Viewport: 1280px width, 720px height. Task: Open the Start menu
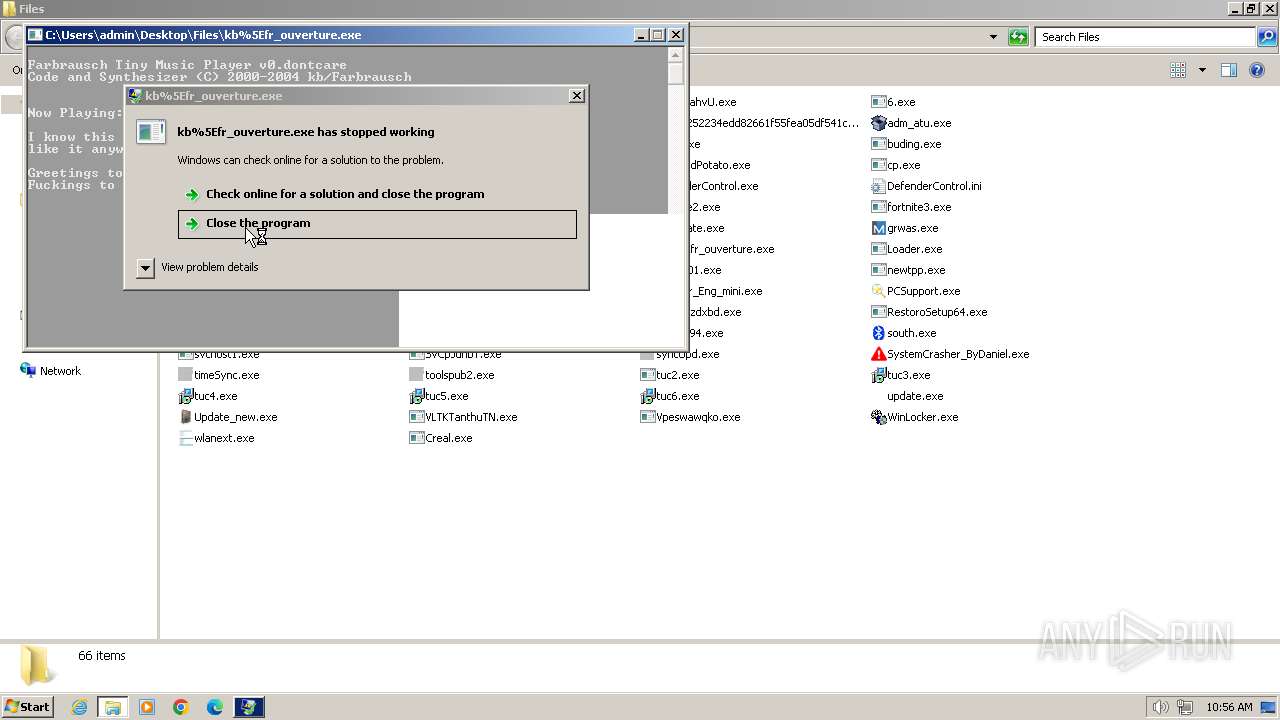[x=27, y=707]
